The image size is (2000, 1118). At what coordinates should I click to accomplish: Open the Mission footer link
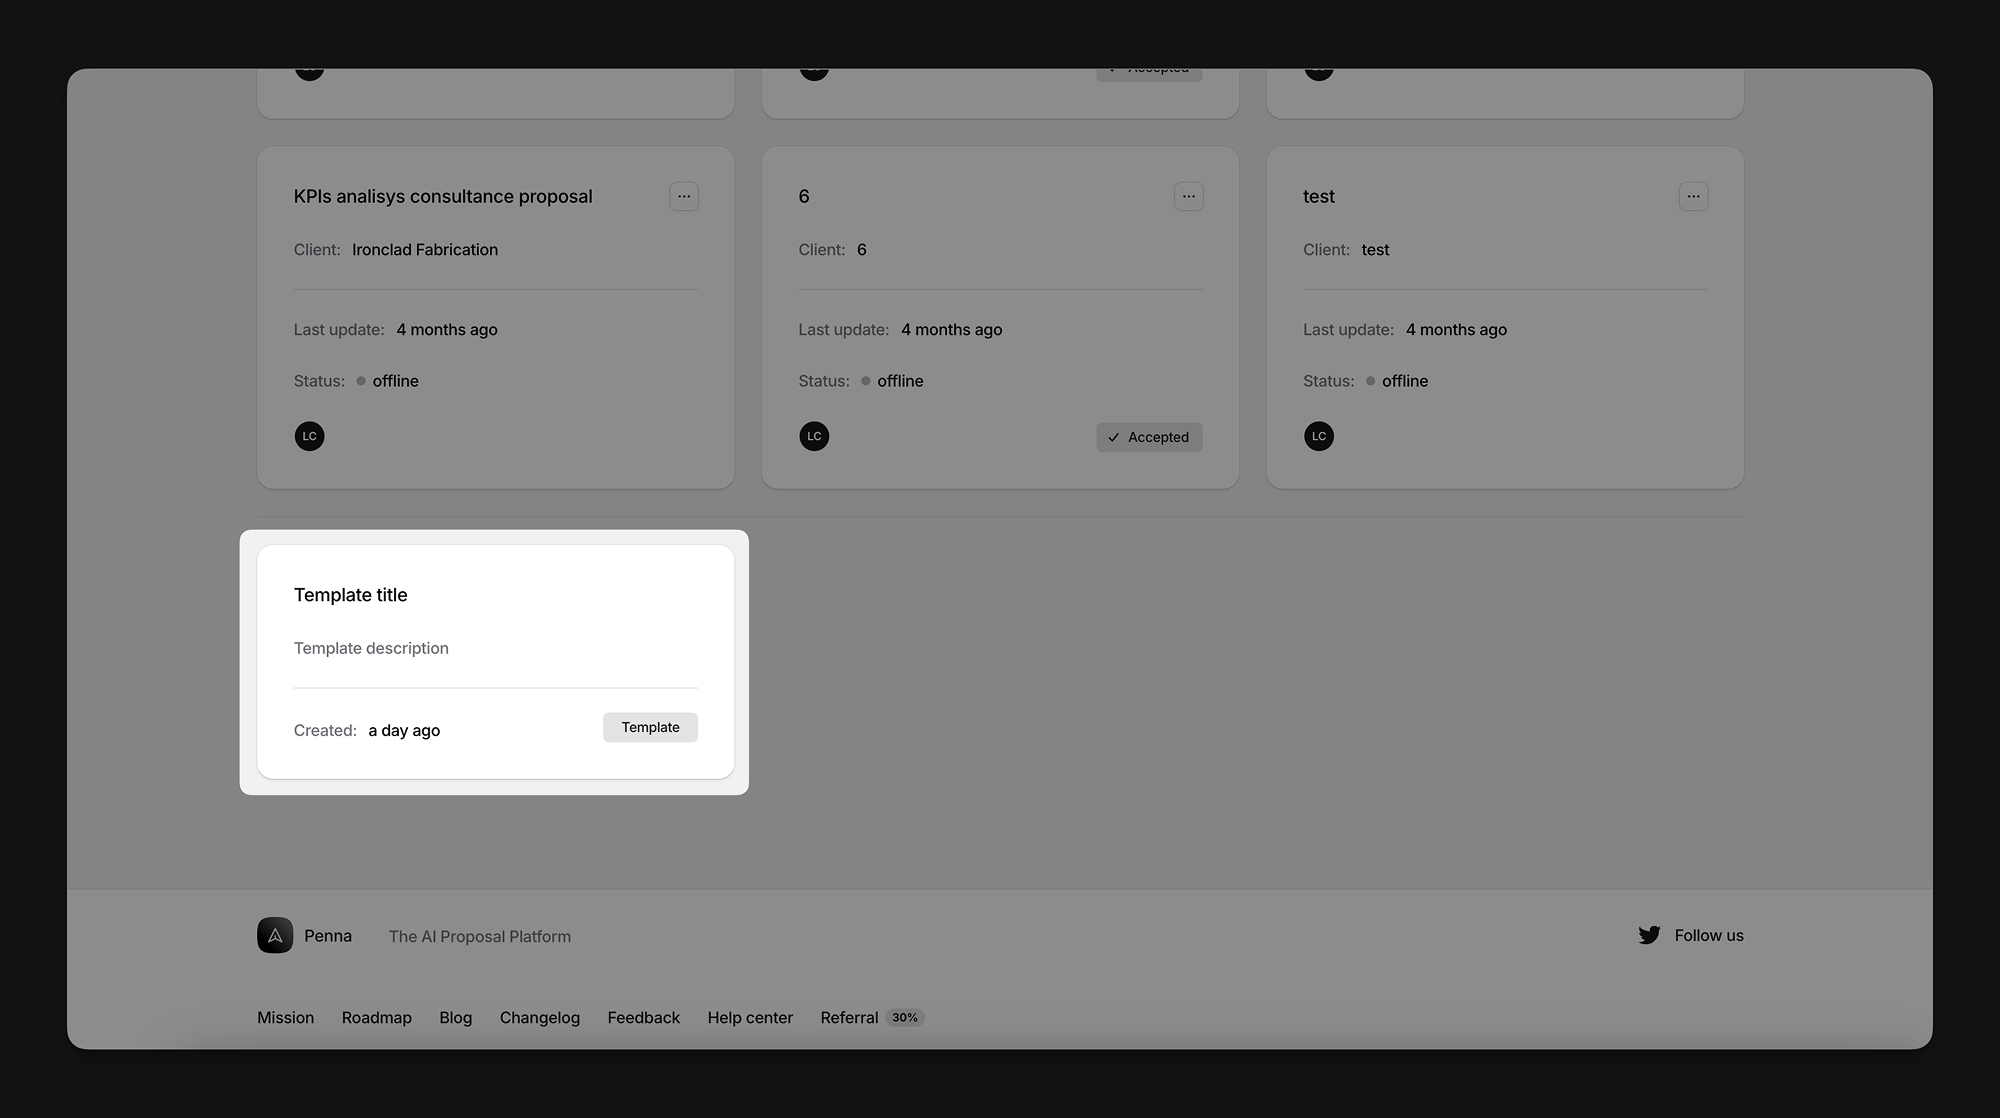click(x=285, y=1017)
